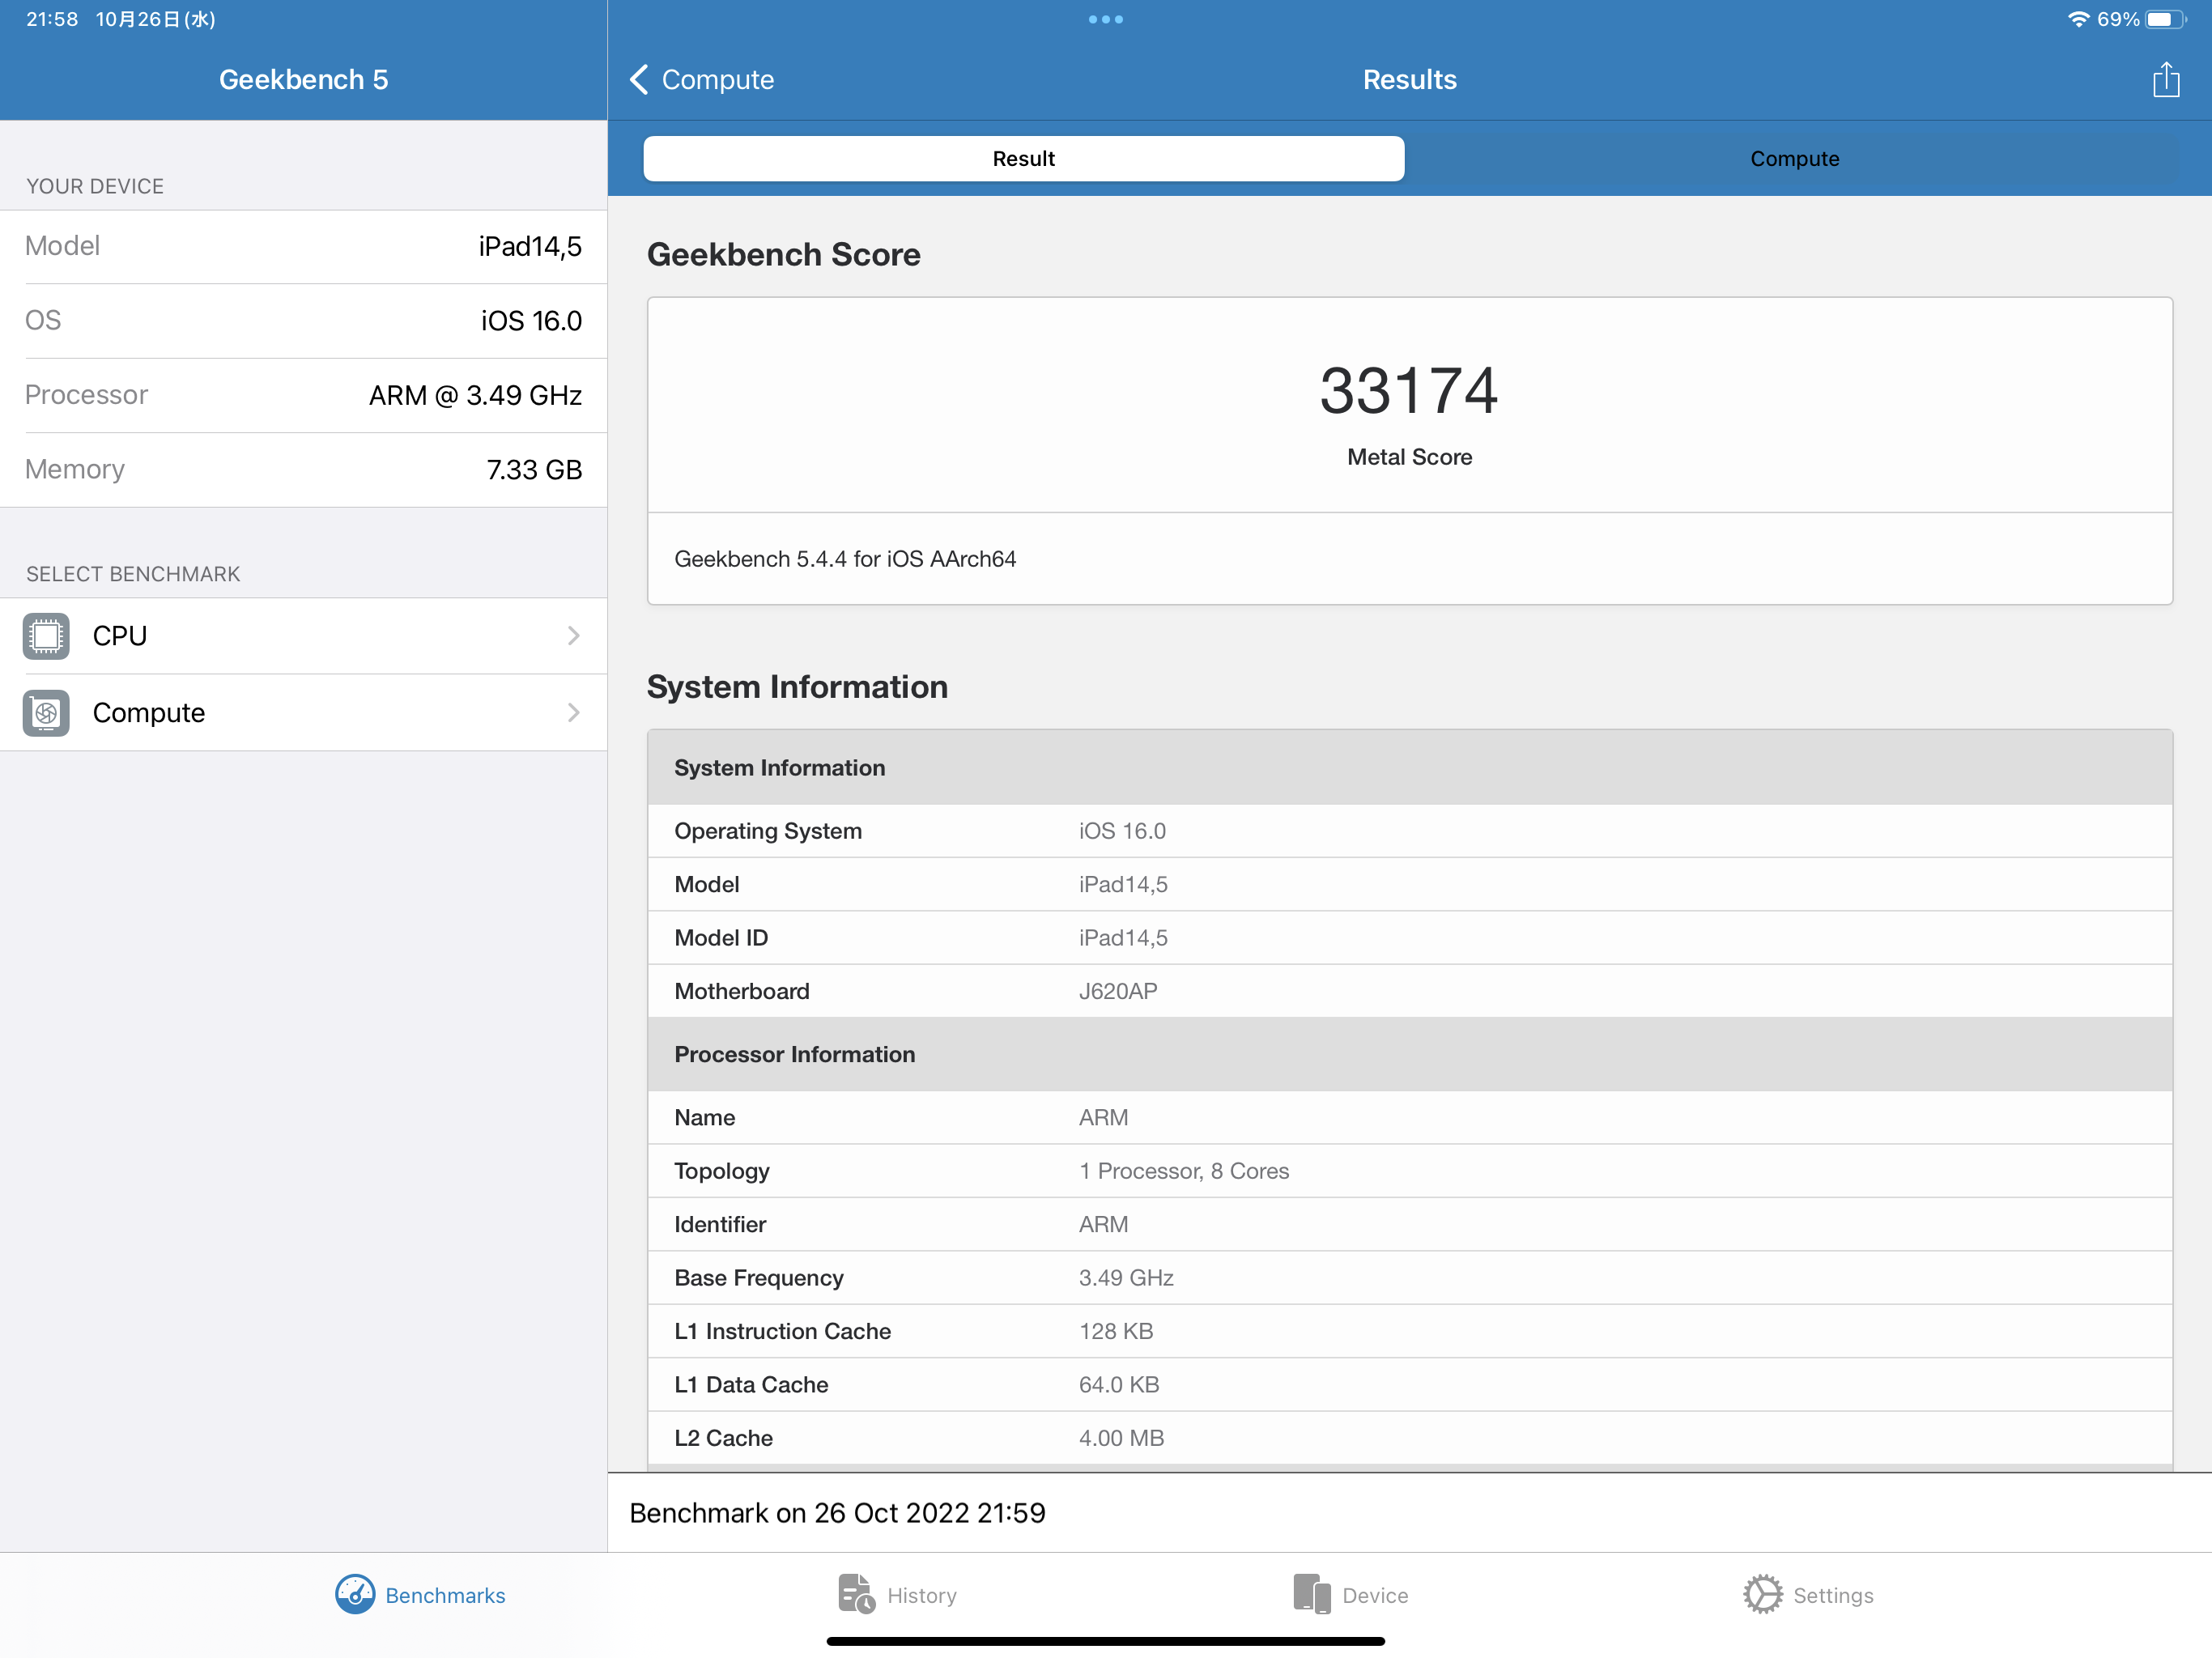
Task: Click the Processor value 'ARM @ 3.49 GHz'
Action: tap(475, 395)
